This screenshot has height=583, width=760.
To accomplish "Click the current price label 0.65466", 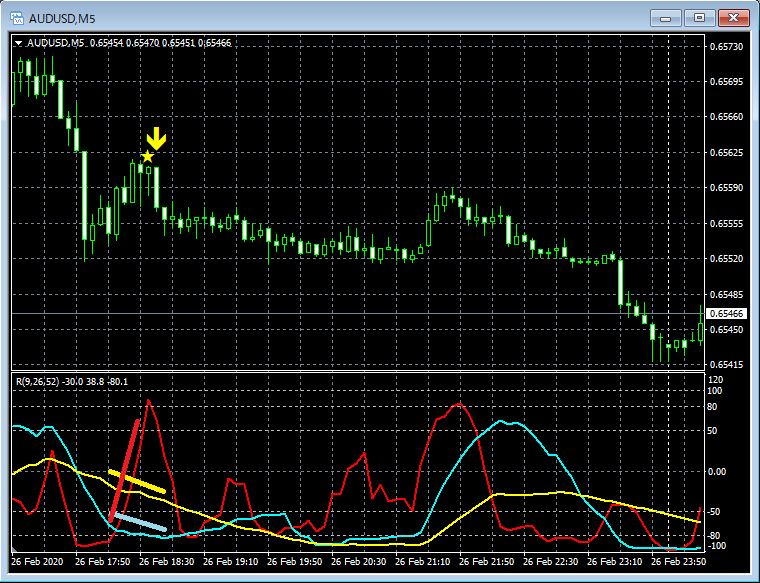I will 726,314.
